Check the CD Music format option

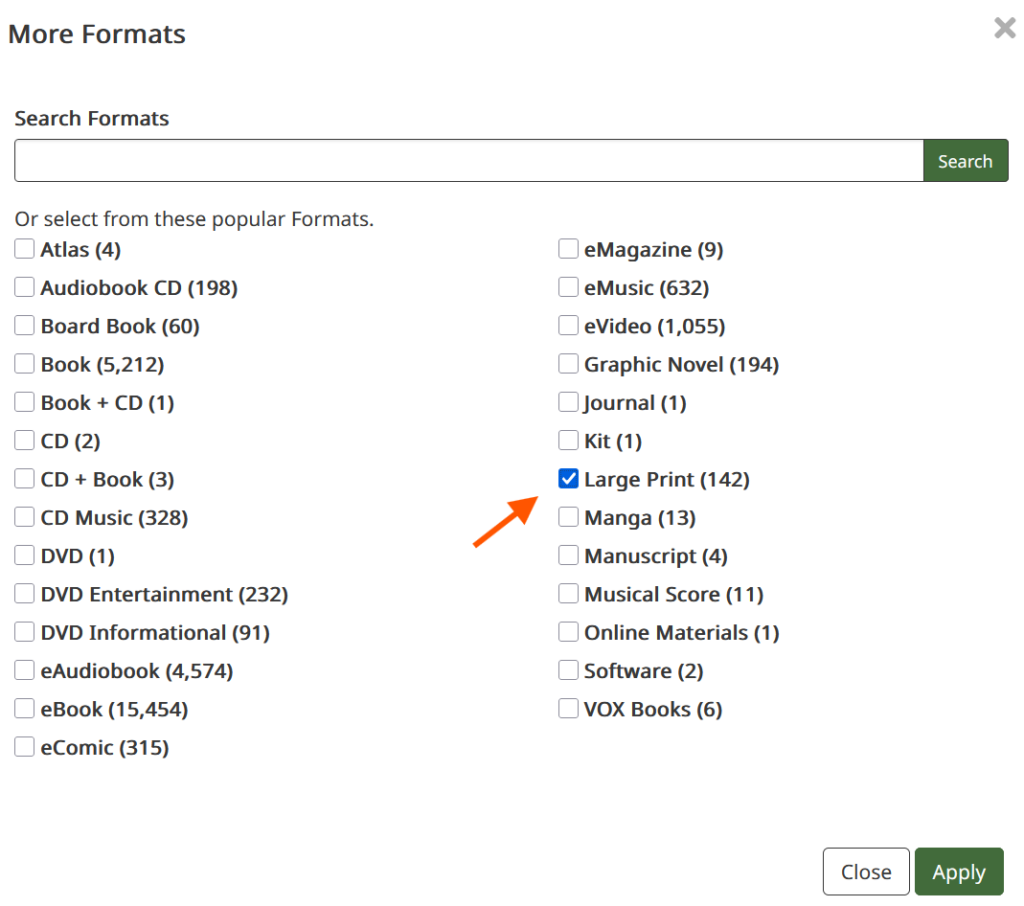point(24,517)
